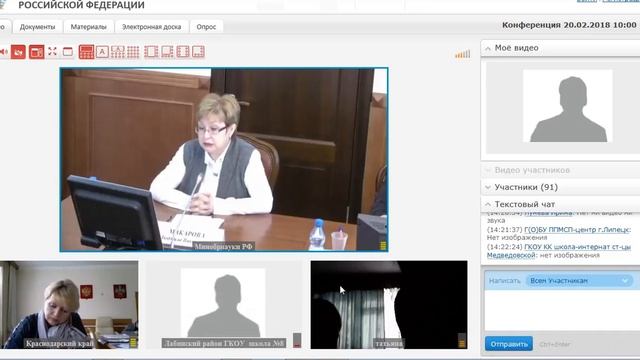Click the Отправить send button
This screenshot has width=640, height=360.
coord(509,344)
